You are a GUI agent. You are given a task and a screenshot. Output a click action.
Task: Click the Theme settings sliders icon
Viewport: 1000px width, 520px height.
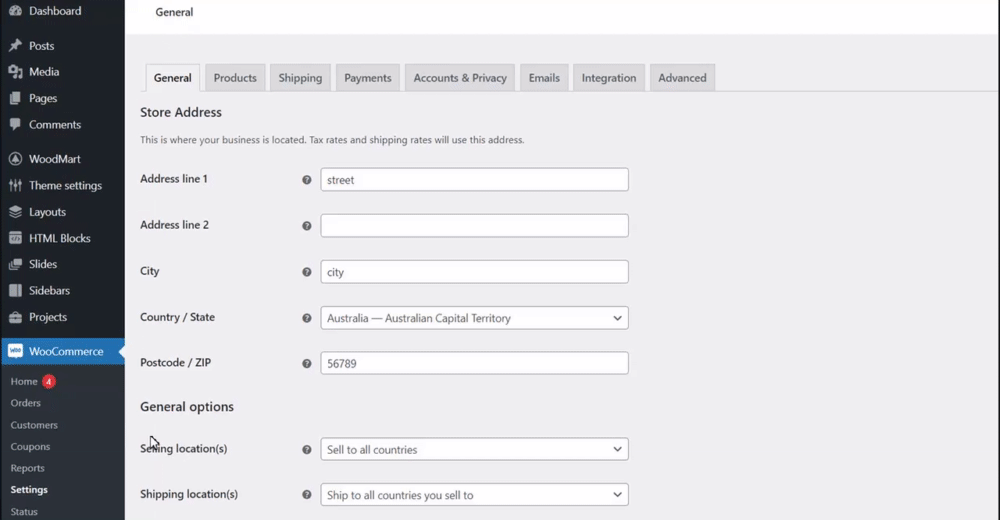coord(15,186)
